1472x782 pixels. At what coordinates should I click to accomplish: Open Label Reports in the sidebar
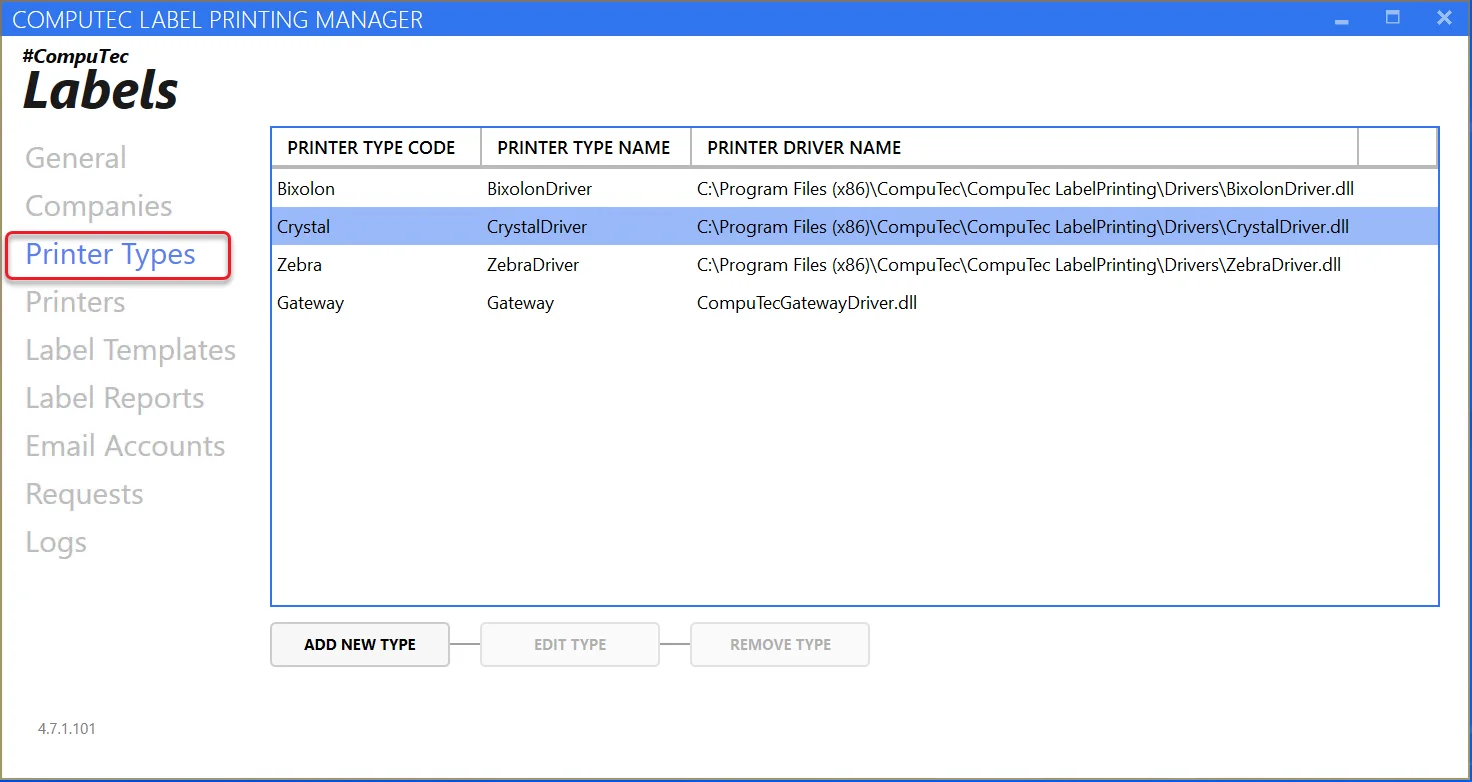tap(115, 398)
